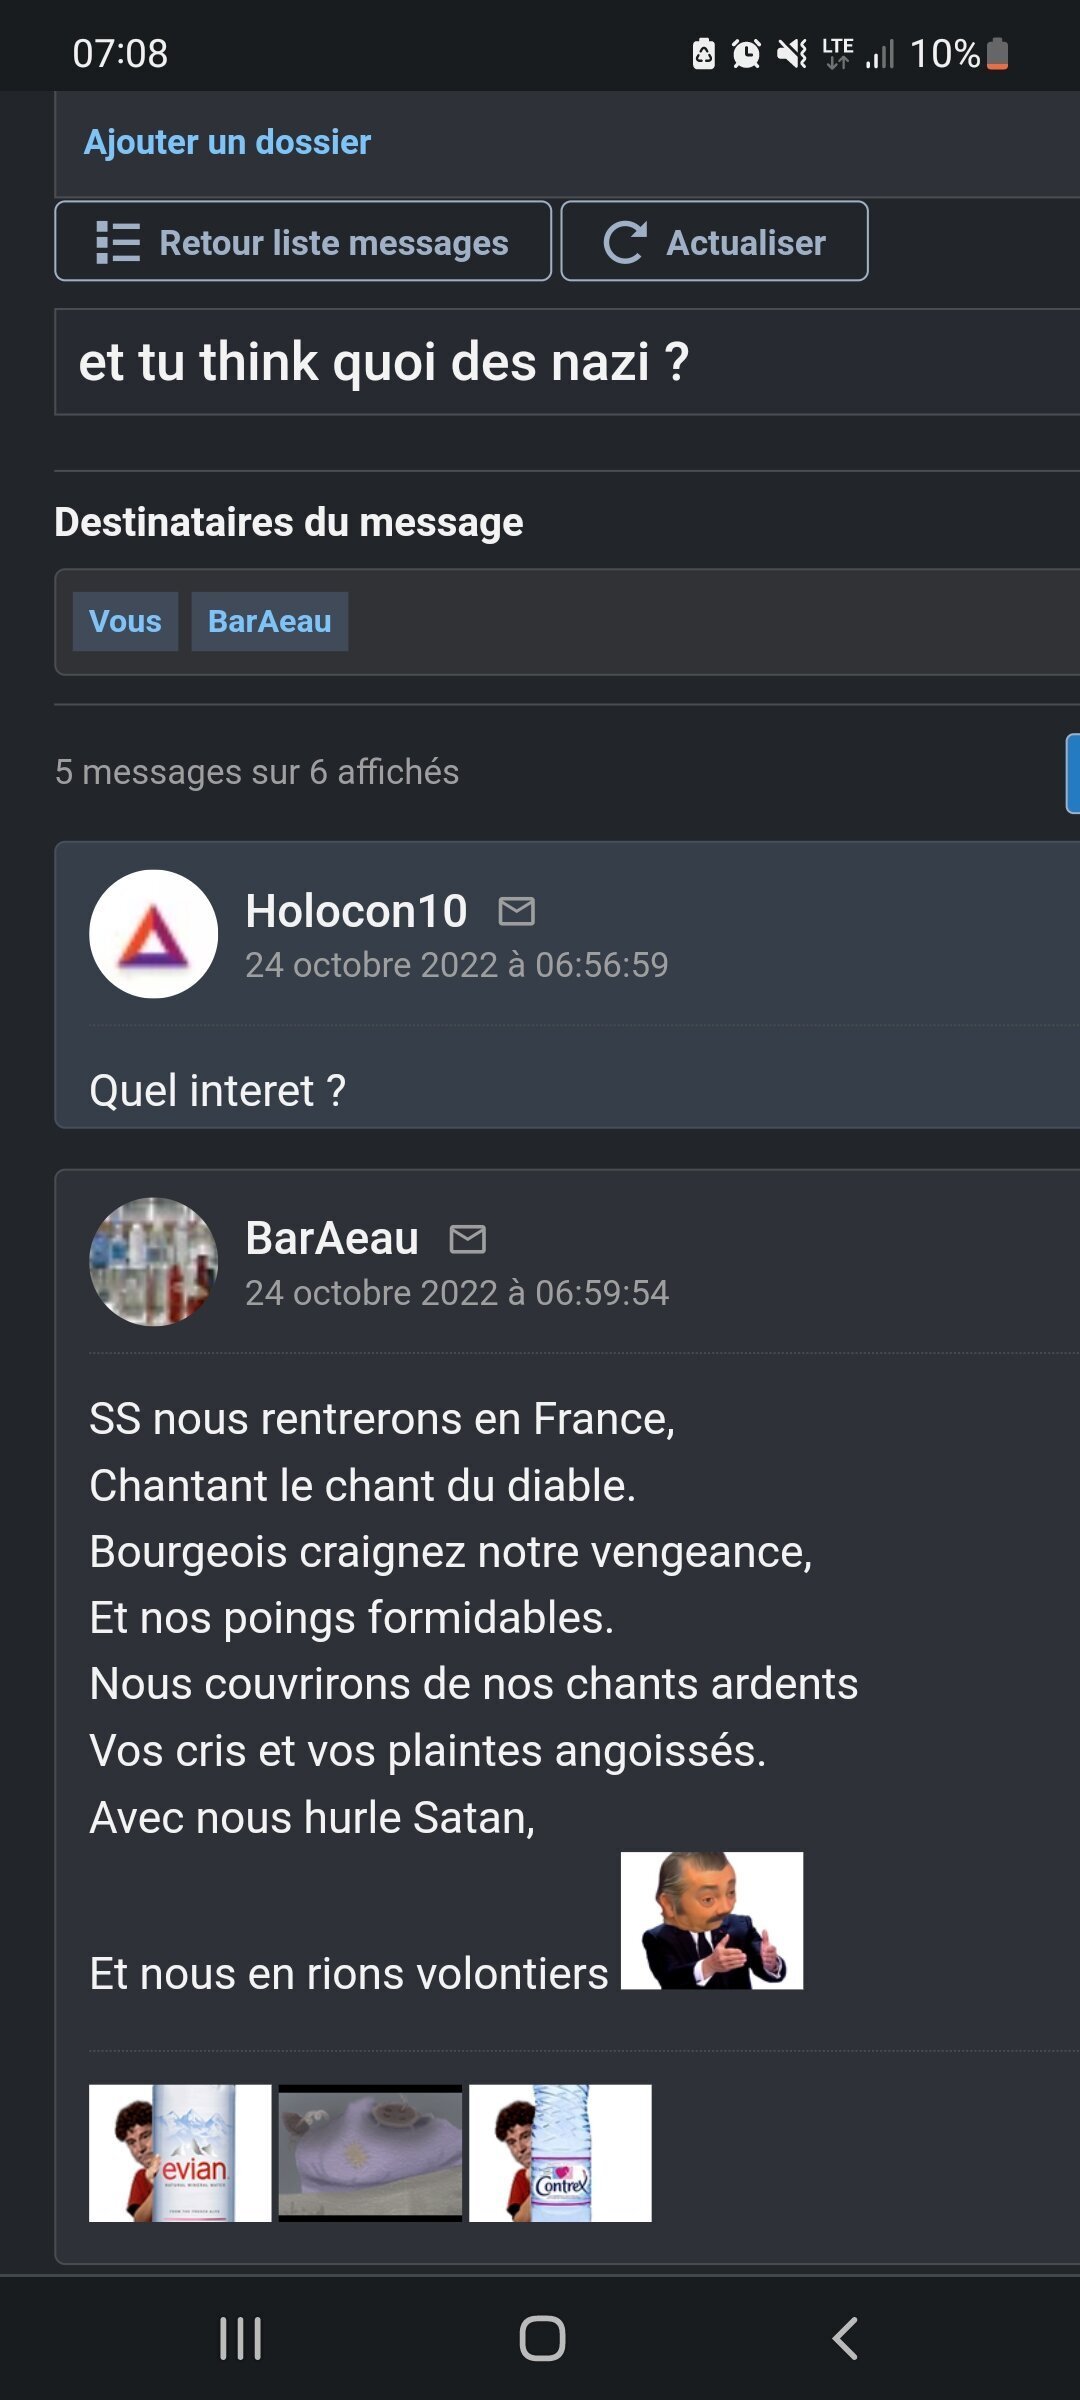
Task: Select the Vous recipient tag
Action: click(125, 621)
